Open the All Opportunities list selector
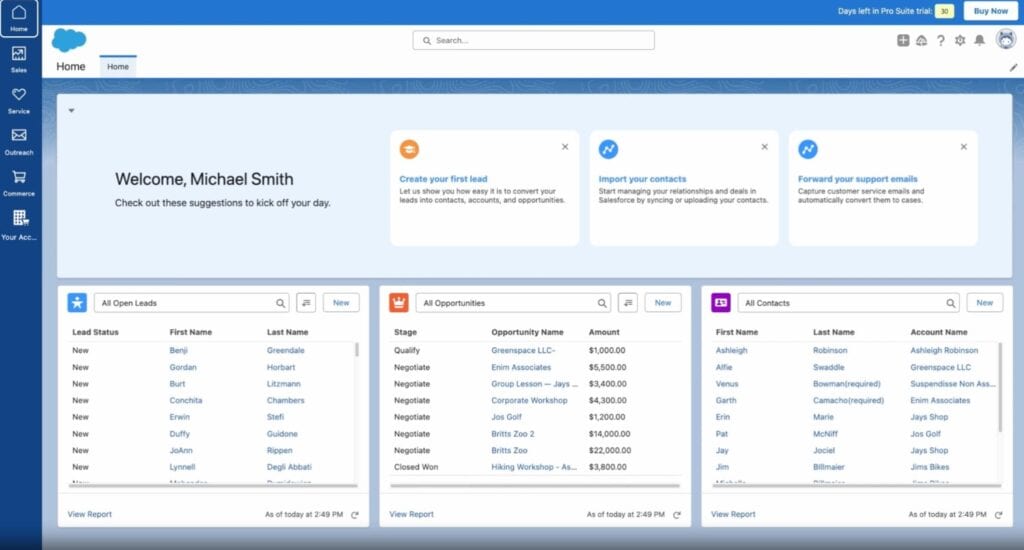Image resolution: width=1024 pixels, height=550 pixels. (514, 303)
